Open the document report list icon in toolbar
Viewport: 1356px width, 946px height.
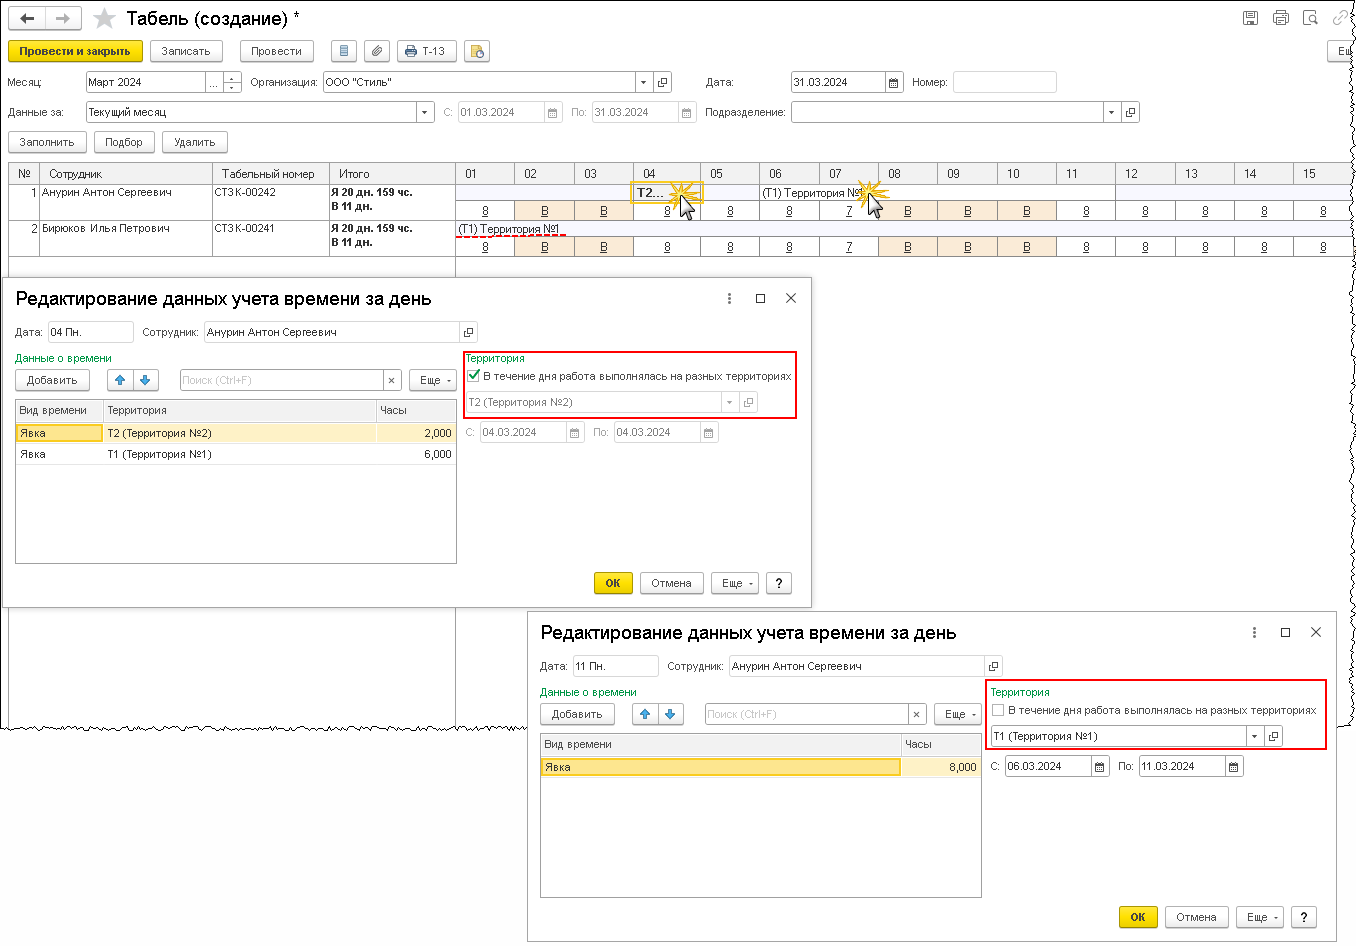[344, 51]
